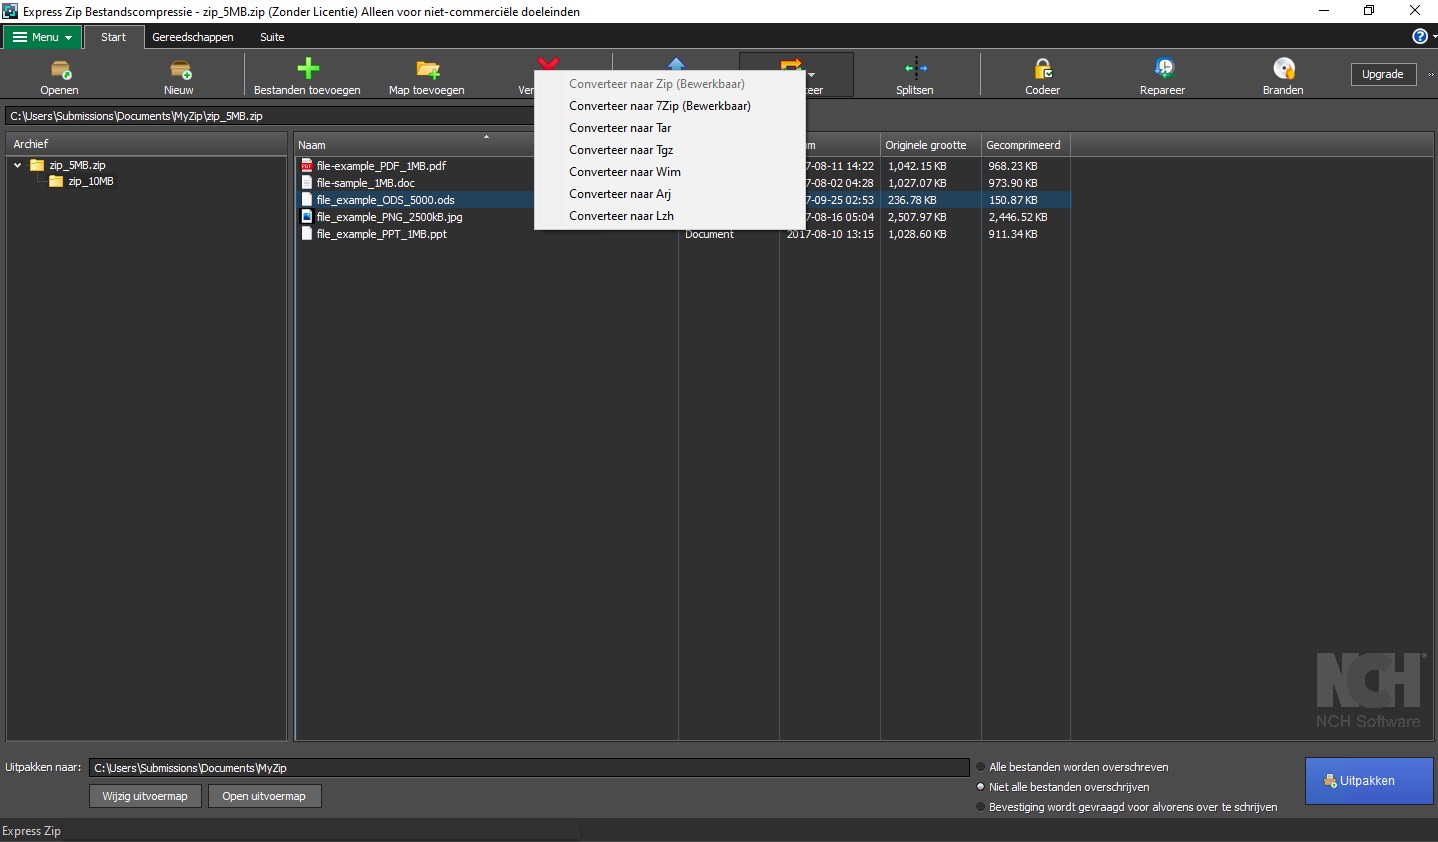Click the Bestanden toevoegen plus icon

[308, 69]
